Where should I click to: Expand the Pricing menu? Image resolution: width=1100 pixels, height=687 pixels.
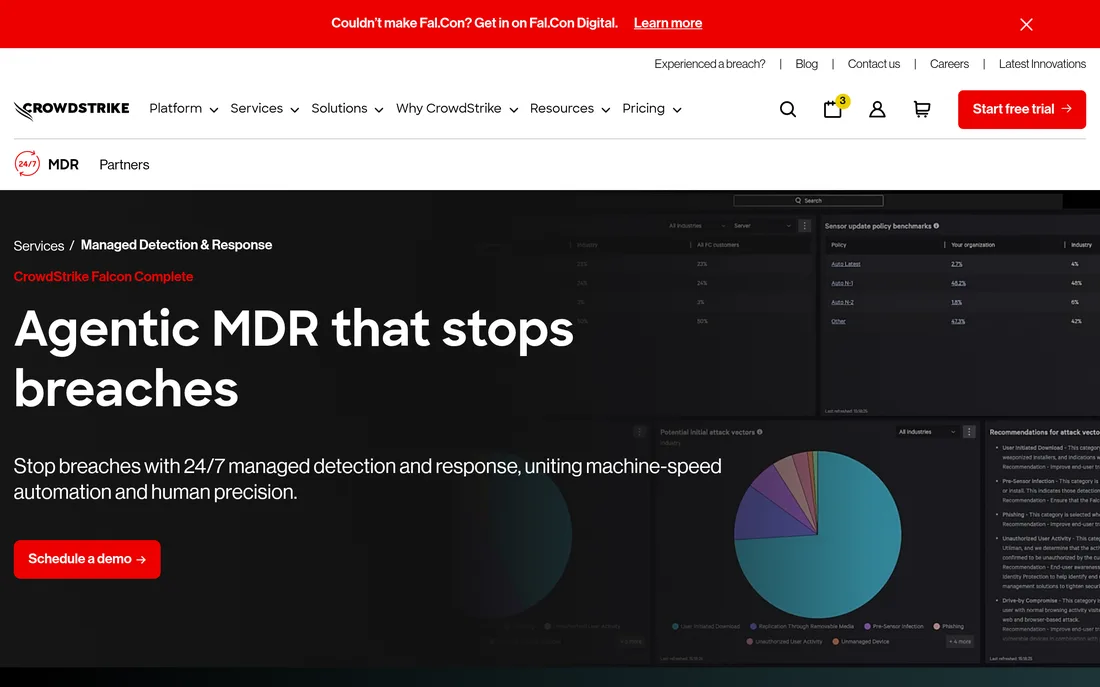pos(652,109)
